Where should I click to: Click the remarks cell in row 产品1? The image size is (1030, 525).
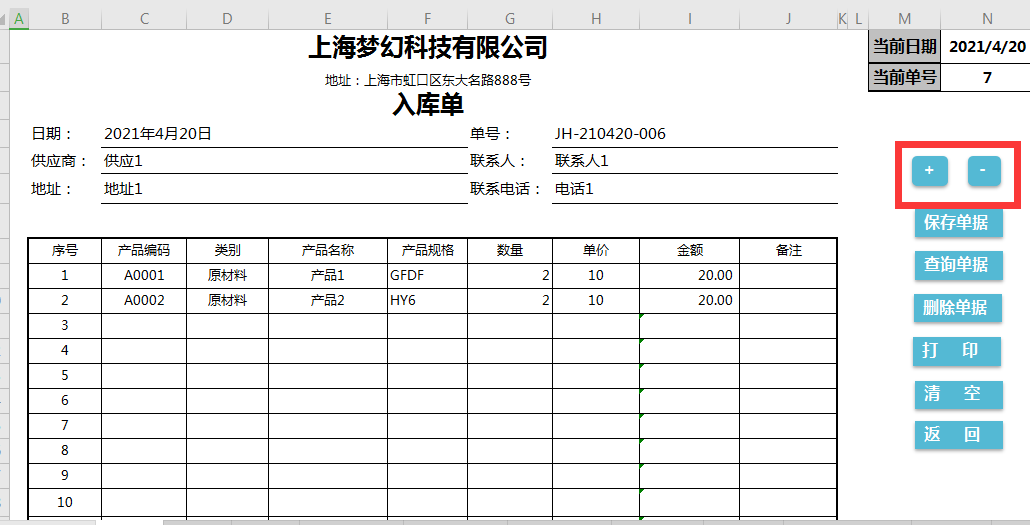coord(788,275)
